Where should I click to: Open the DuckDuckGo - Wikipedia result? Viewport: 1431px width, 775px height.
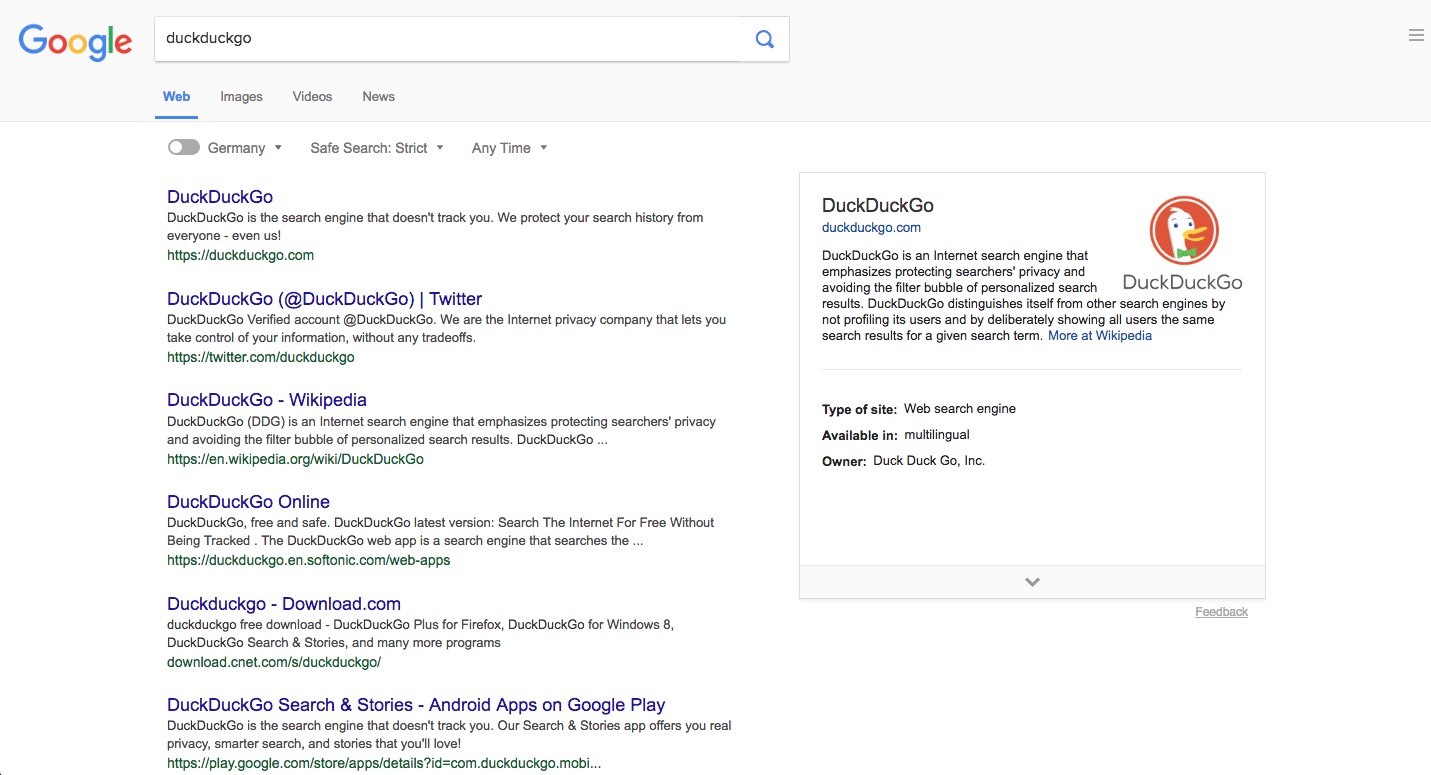point(267,400)
